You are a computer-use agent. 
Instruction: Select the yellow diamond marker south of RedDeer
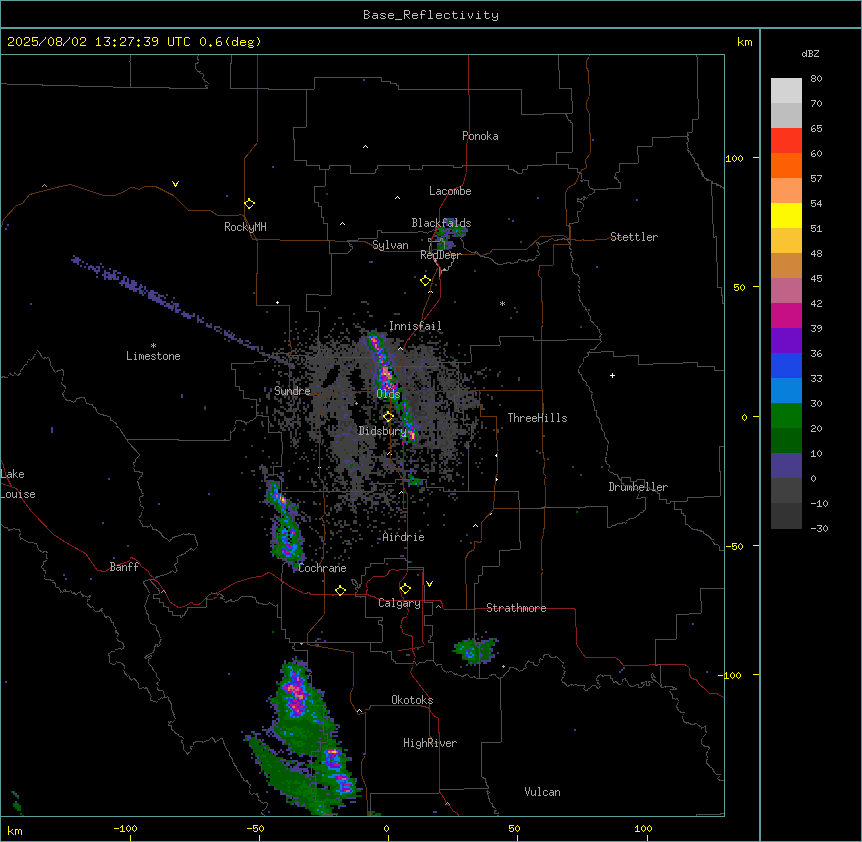(x=426, y=281)
